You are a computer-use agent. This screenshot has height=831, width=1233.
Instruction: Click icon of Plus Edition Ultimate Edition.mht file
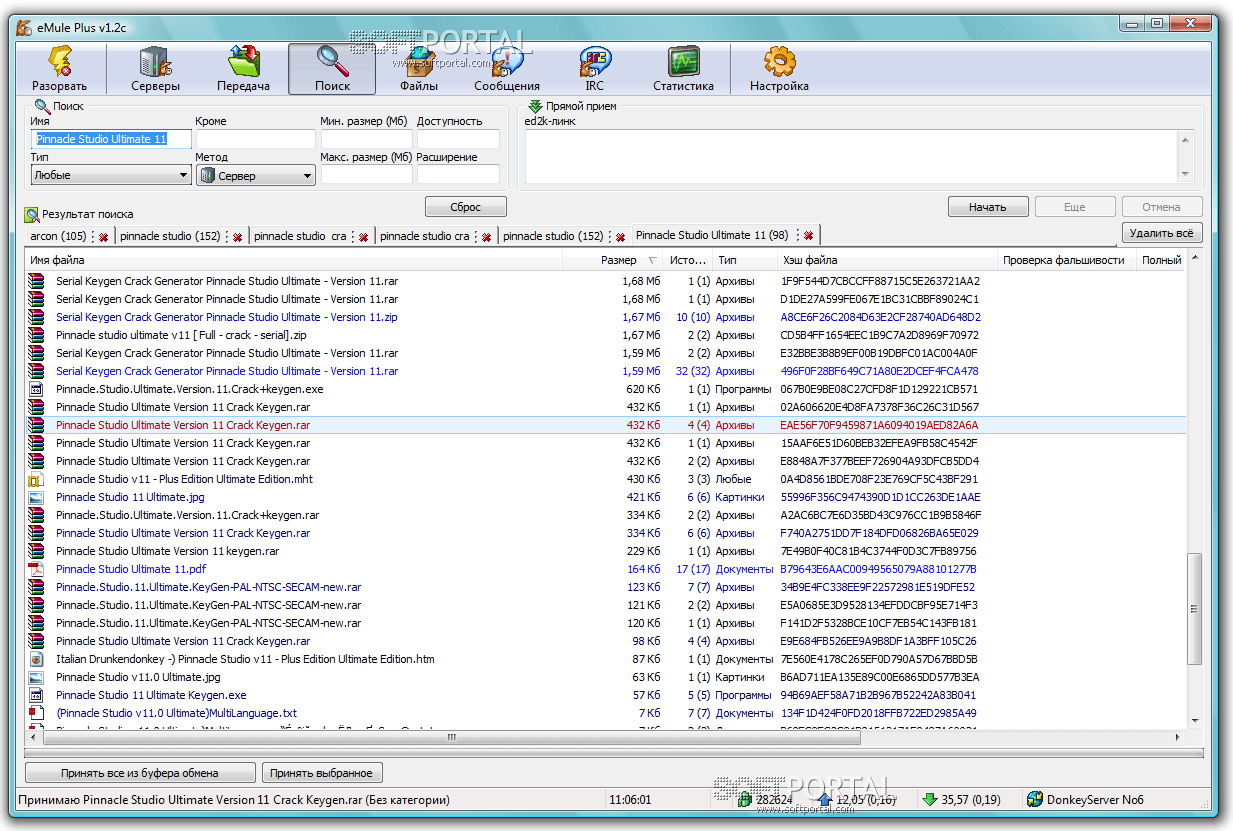coord(37,479)
